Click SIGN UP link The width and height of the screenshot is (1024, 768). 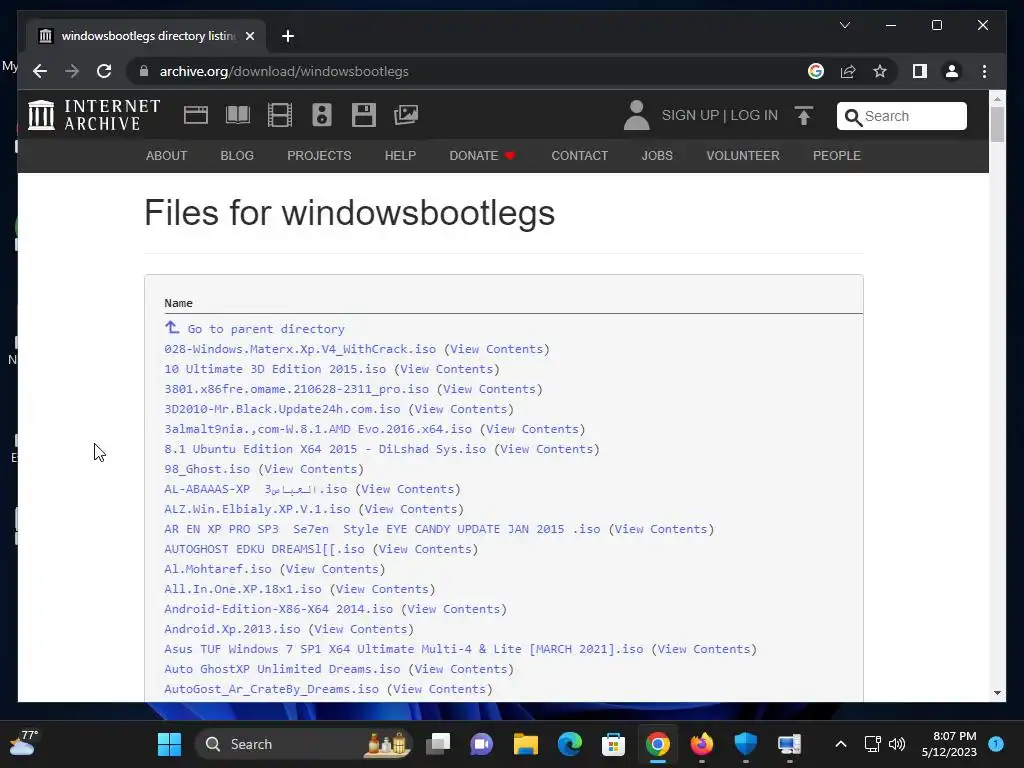tap(690, 115)
